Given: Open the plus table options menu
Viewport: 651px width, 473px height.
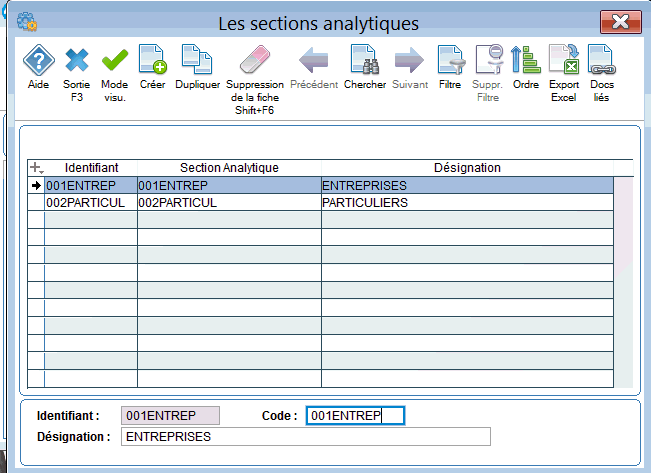Looking at the screenshot, I should 36,168.
